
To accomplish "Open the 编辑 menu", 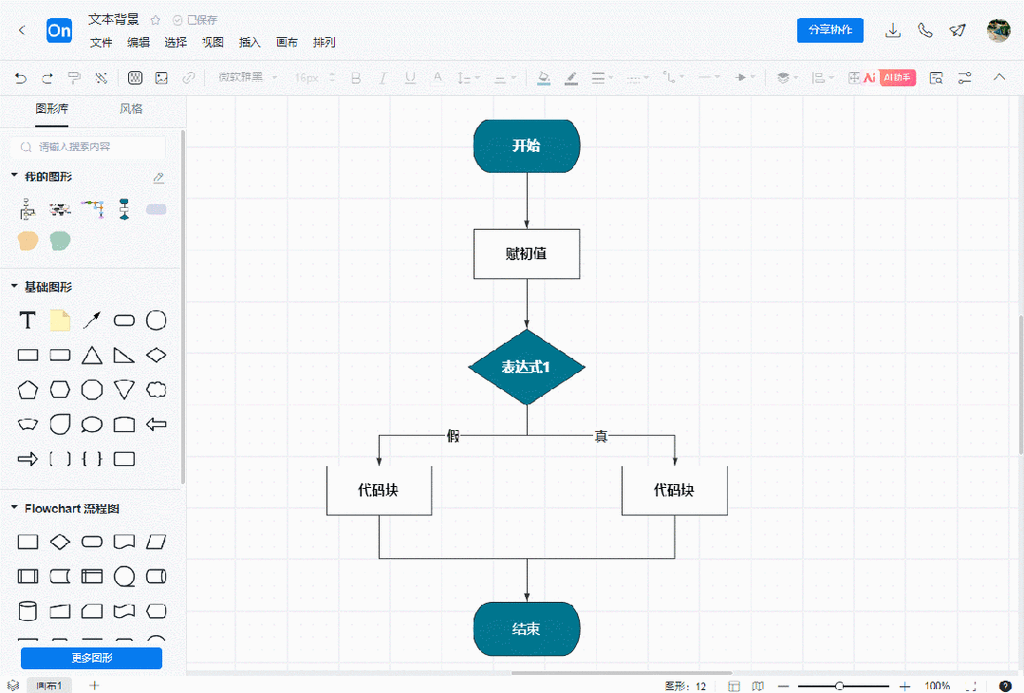I will click(x=138, y=42).
